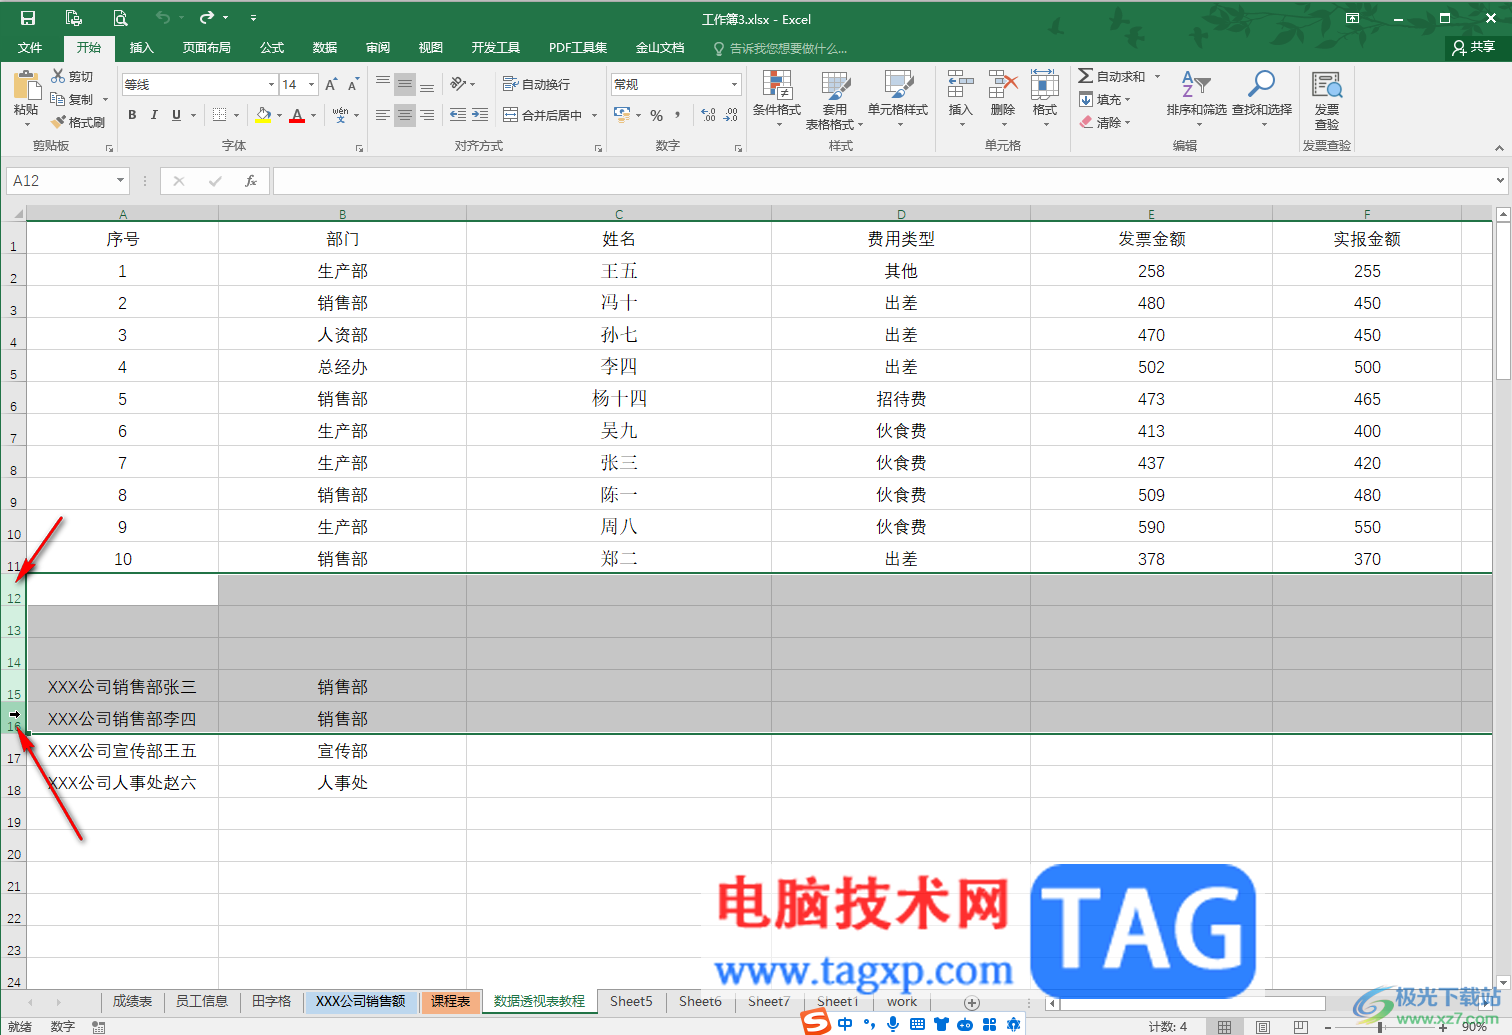The height and width of the screenshot is (1035, 1512).
Task: Toggle center horizontal alignment
Action: [x=405, y=116]
